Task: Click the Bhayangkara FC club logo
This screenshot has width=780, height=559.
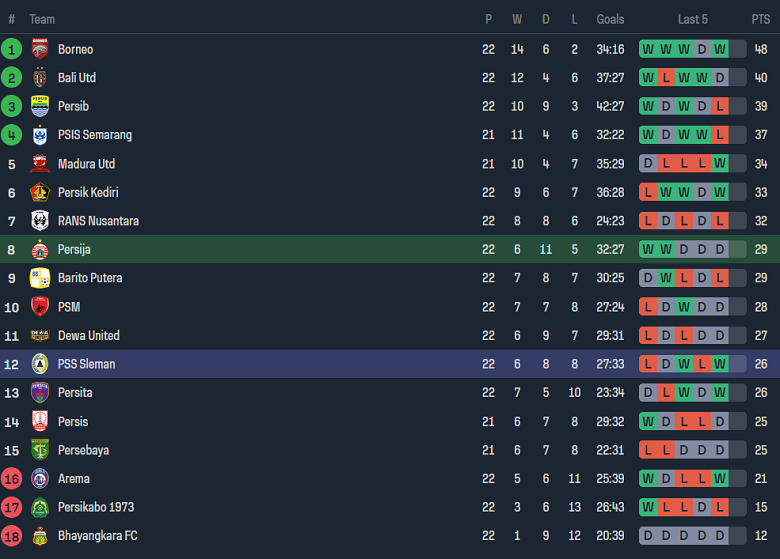Action: (x=40, y=536)
